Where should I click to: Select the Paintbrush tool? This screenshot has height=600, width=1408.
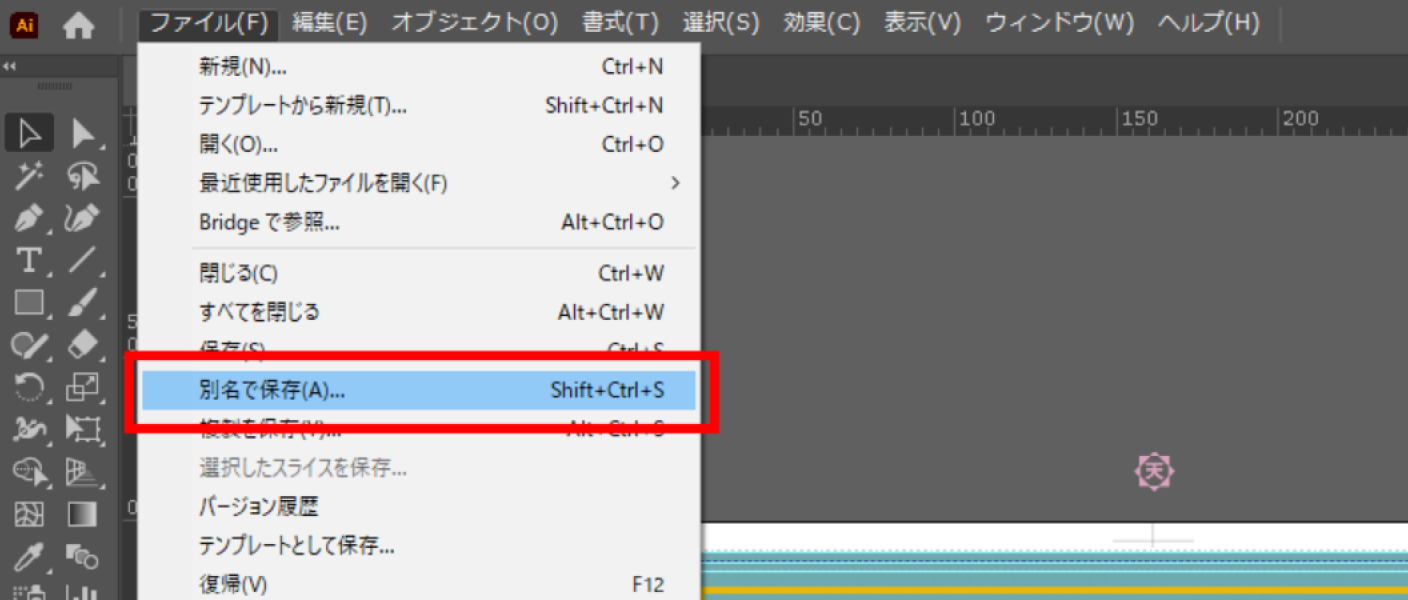click(x=84, y=305)
